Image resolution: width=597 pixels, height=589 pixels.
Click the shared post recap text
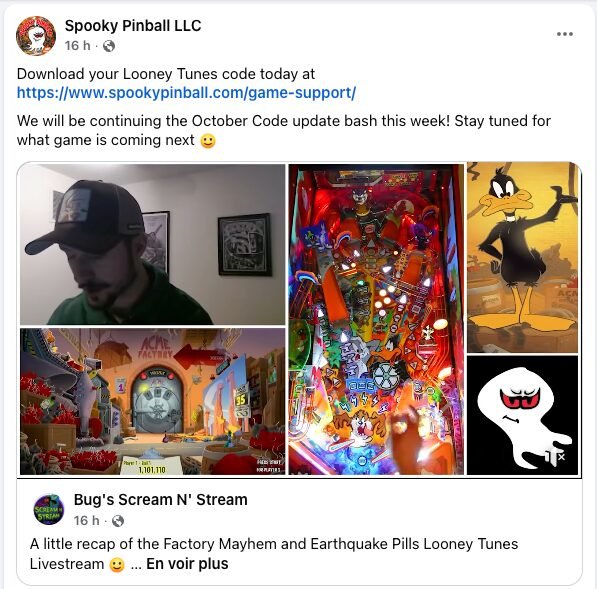coord(274,554)
